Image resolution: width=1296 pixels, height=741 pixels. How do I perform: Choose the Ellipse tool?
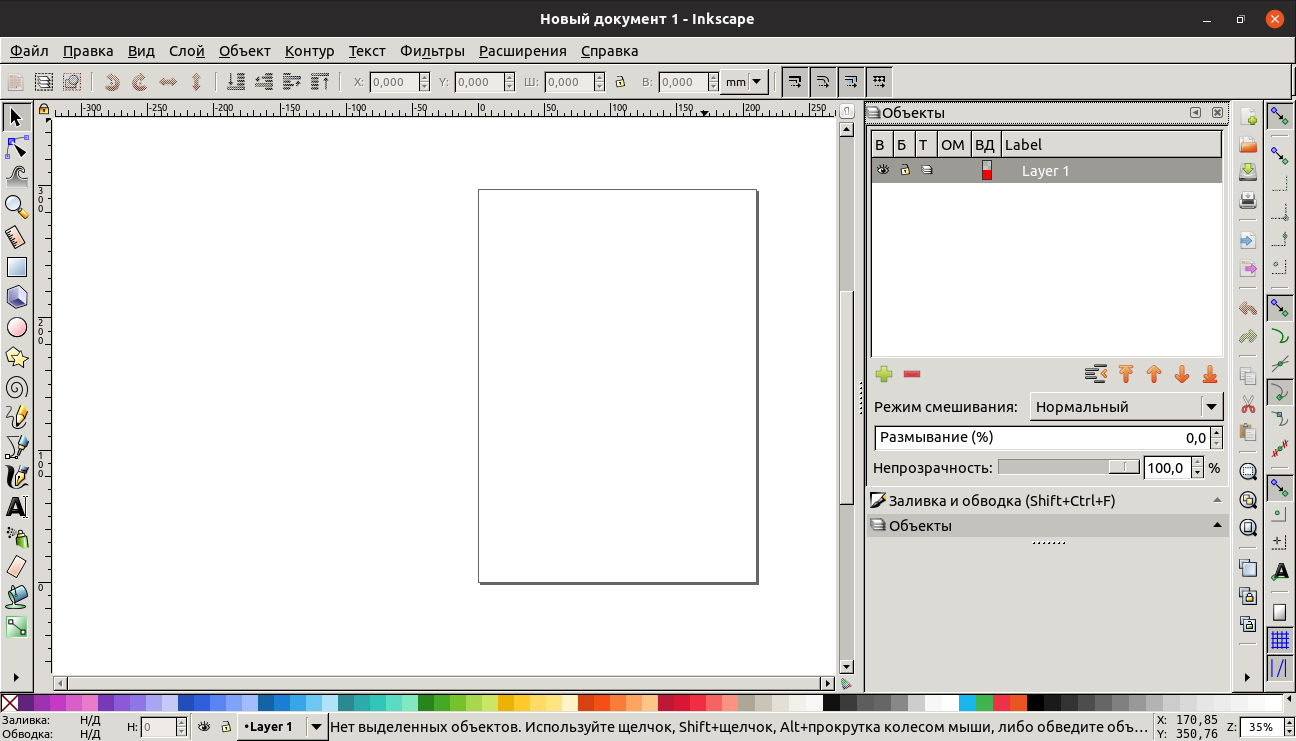point(15,327)
